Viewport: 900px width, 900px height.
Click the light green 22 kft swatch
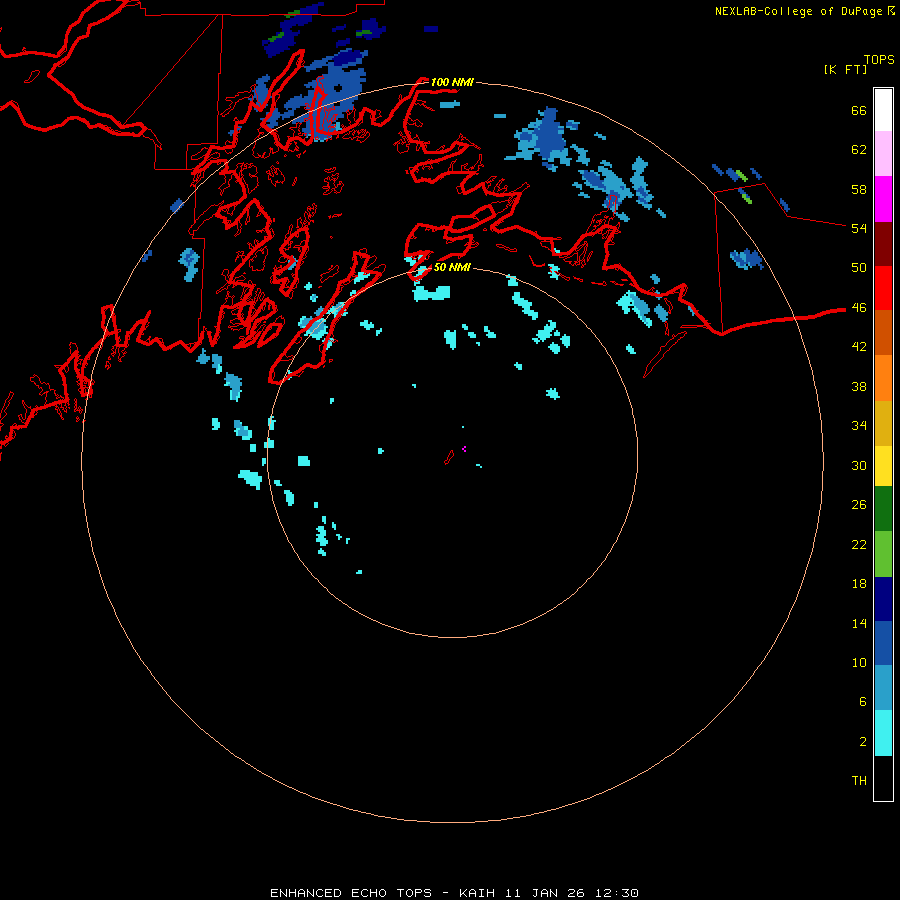883,554
